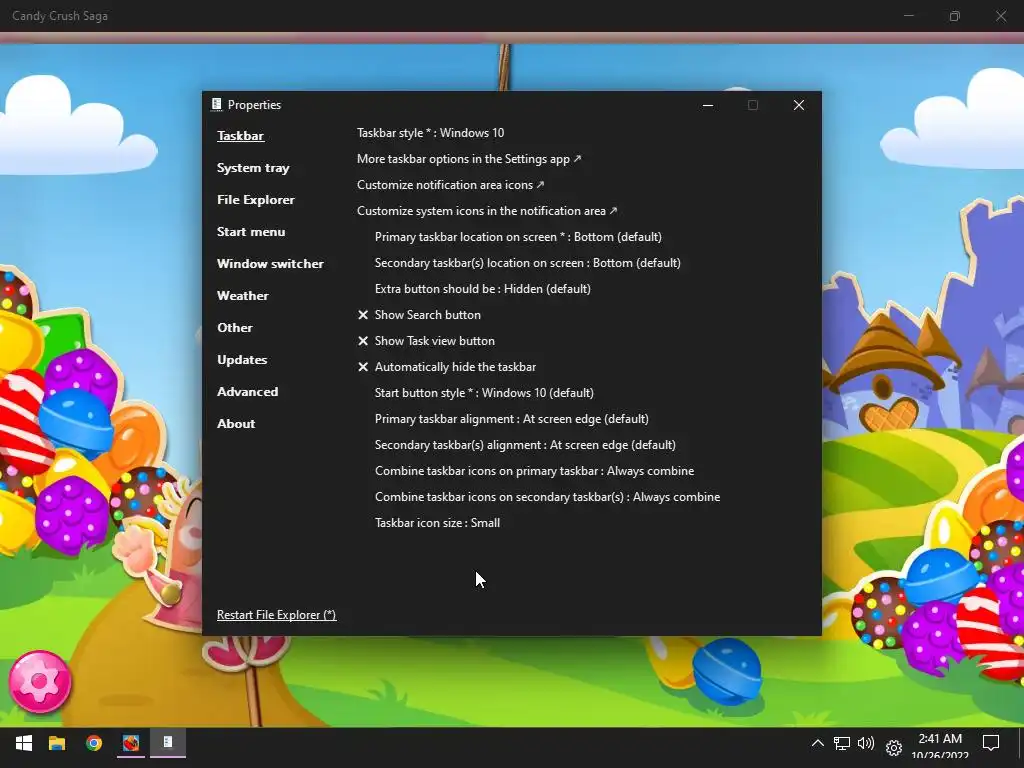Open Customize system icons in notification area

pyautogui.click(x=487, y=211)
